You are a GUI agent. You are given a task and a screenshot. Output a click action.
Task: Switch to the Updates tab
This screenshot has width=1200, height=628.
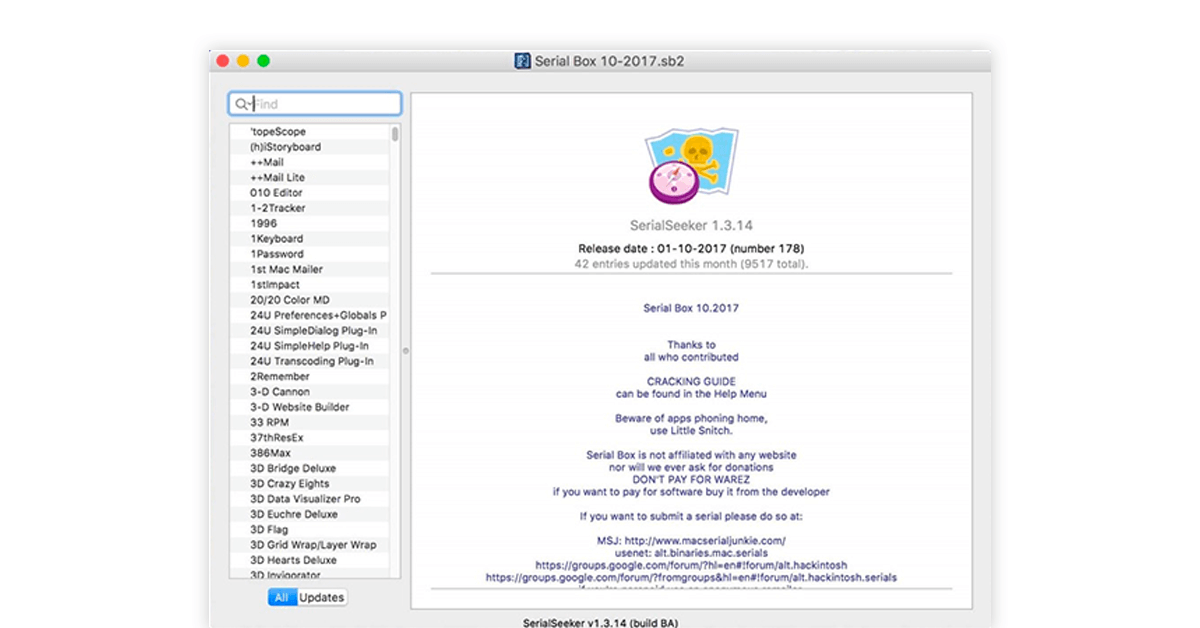pyautogui.click(x=322, y=597)
